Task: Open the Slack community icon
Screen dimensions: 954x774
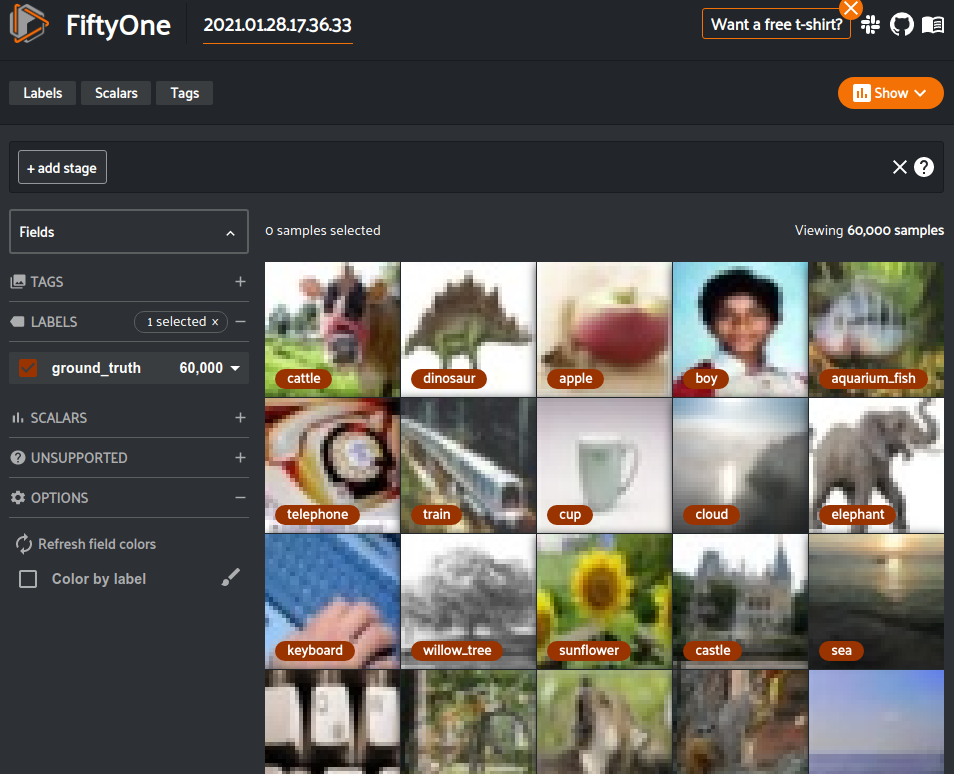Action: 871,24
